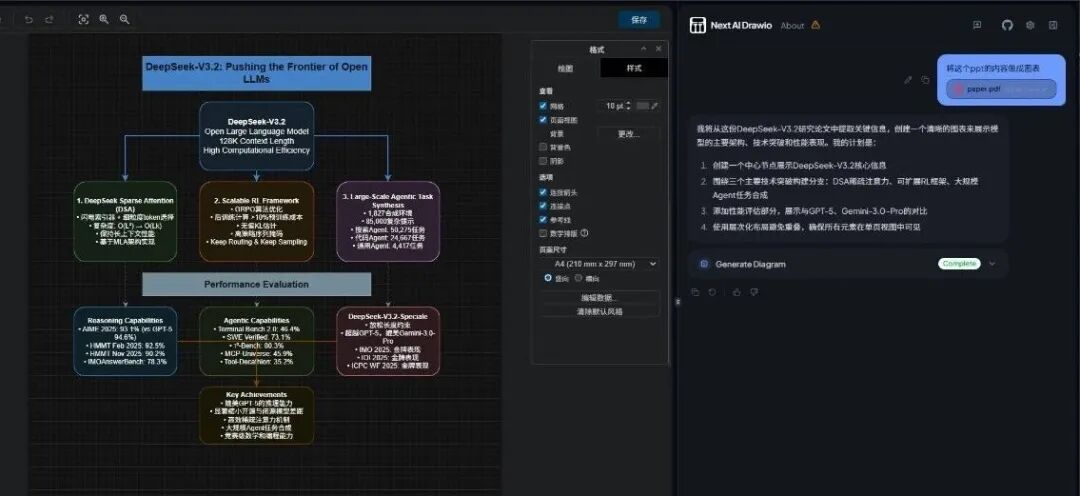The width and height of the screenshot is (1080, 496).
Task: Click the panel divider handle
Action: click(676, 301)
